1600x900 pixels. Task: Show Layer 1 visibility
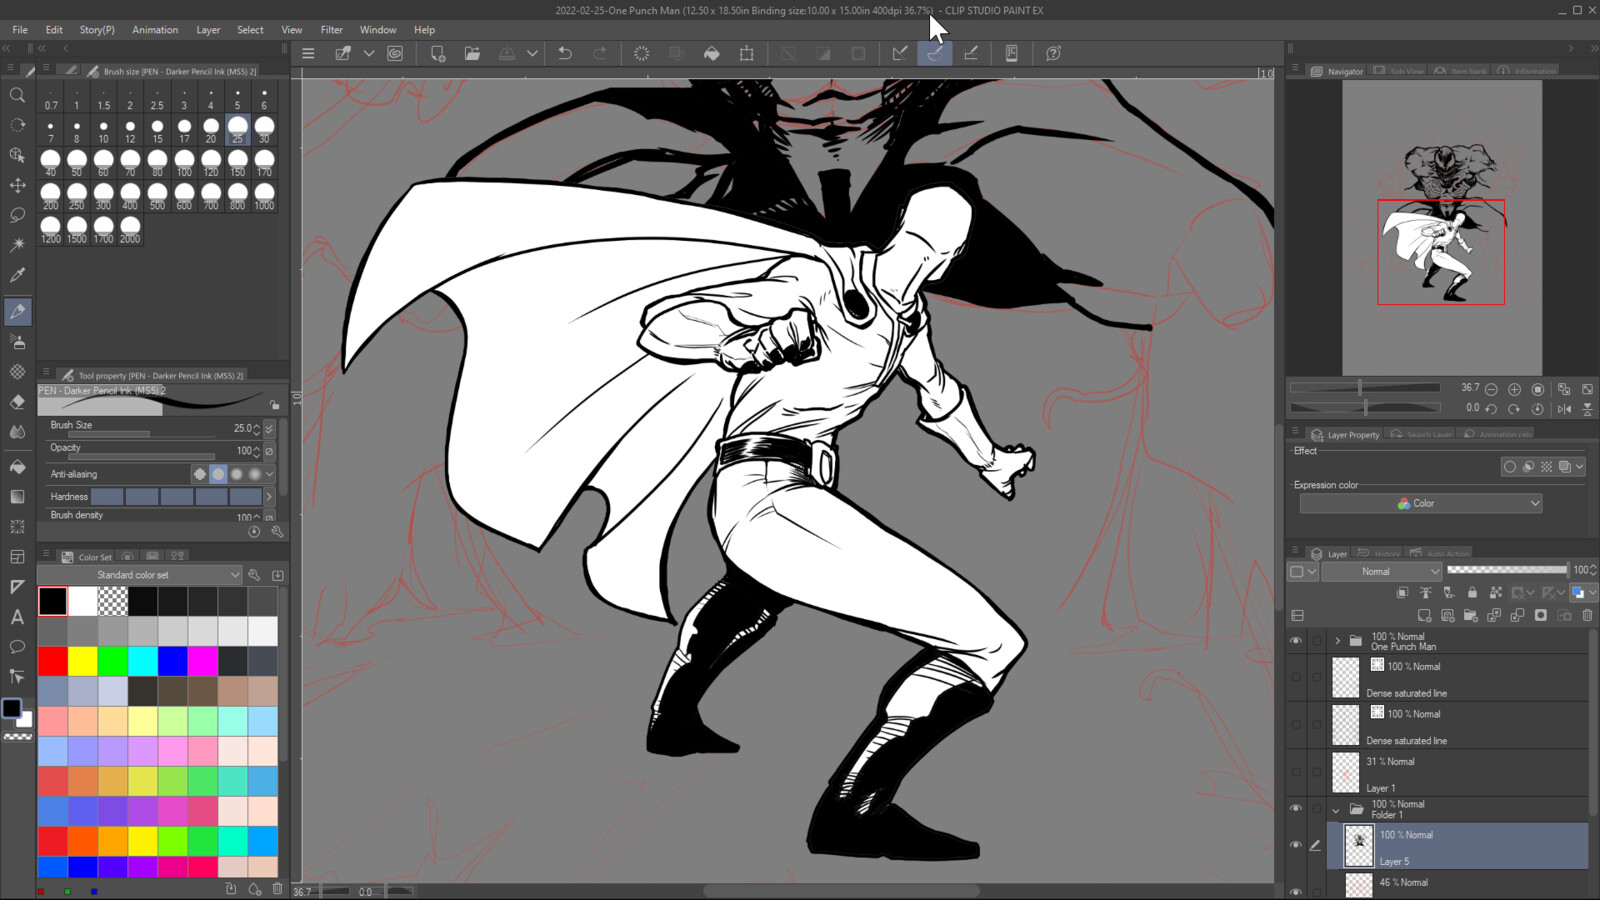[x=1296, y=772]
